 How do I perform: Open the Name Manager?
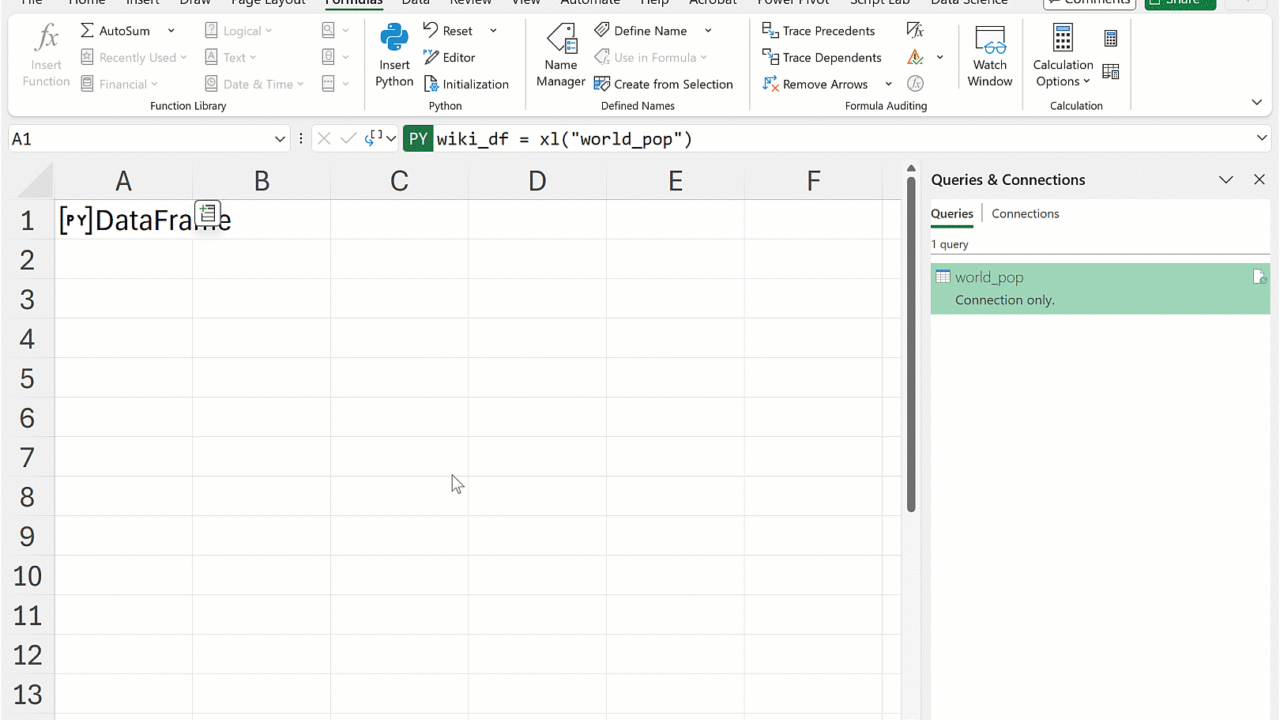(560, 56)
